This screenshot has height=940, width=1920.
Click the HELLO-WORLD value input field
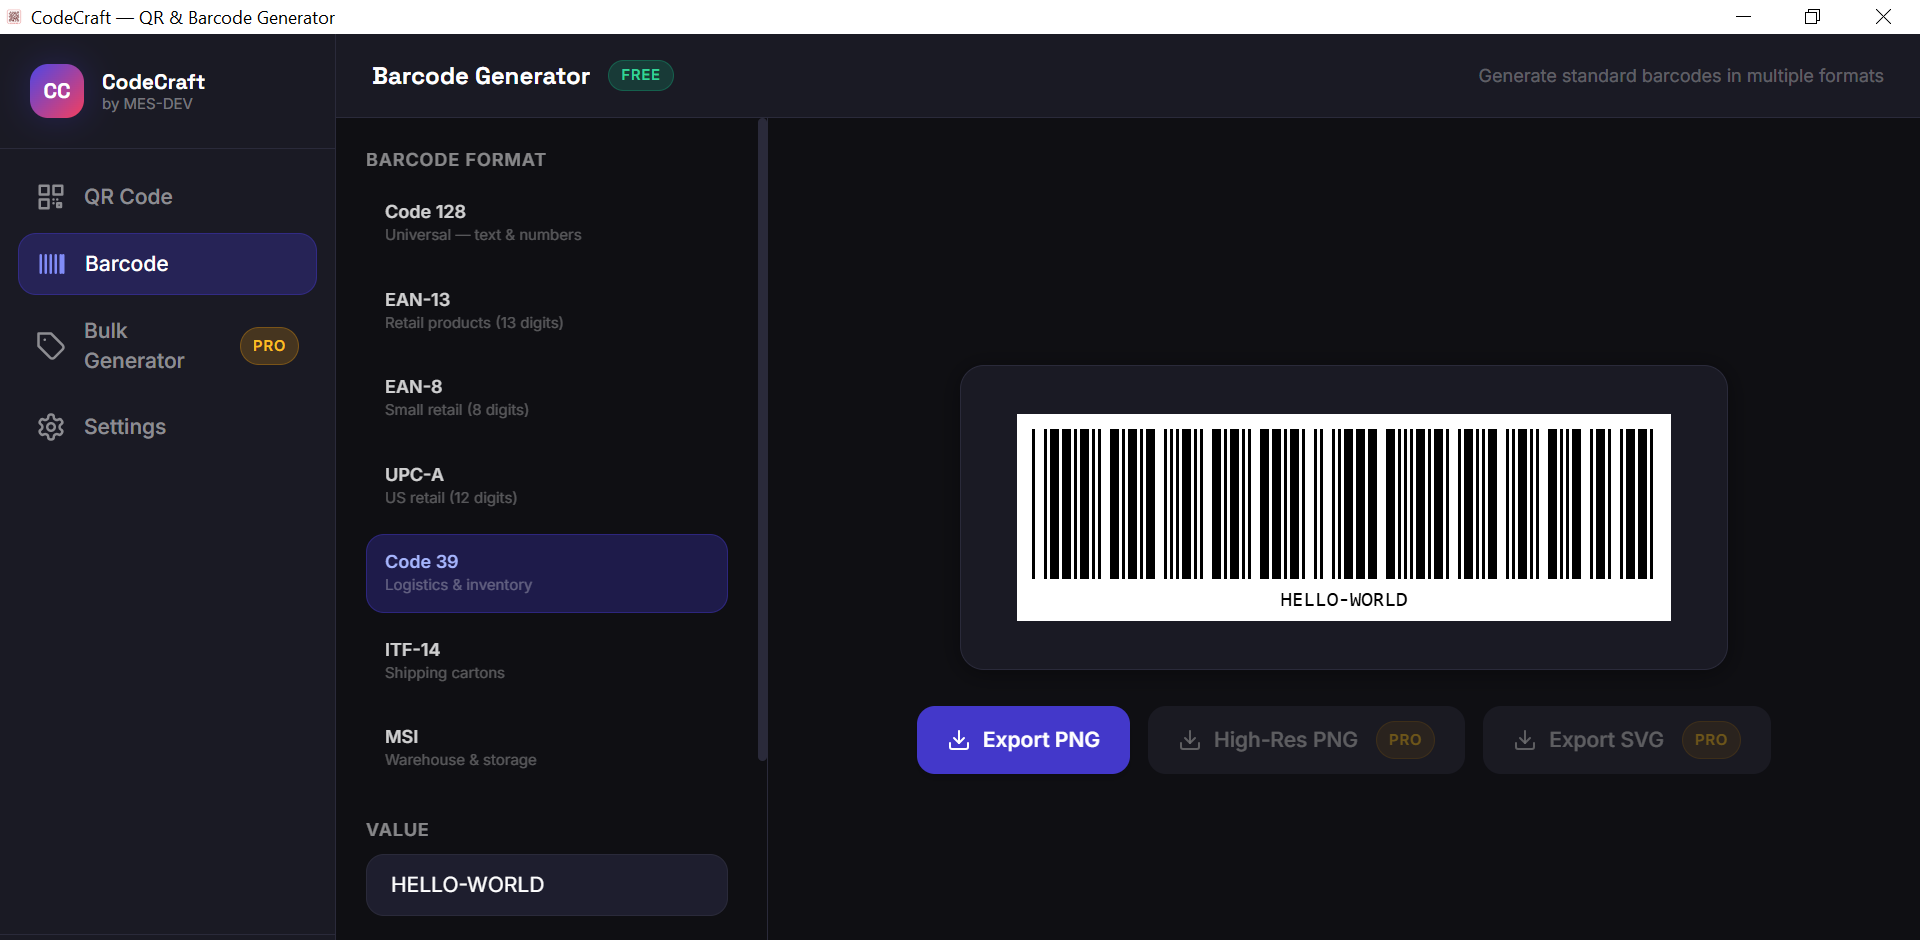click(x=546, y=885)
